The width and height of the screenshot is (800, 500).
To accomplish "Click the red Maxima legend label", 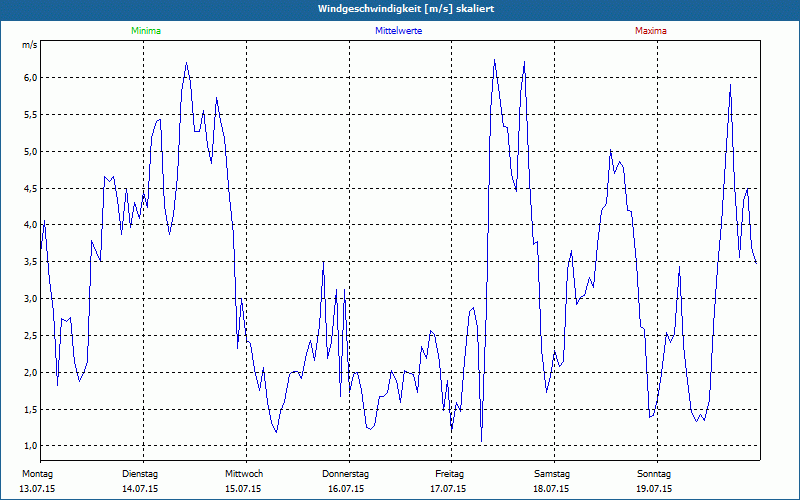I will pos(651,31).
